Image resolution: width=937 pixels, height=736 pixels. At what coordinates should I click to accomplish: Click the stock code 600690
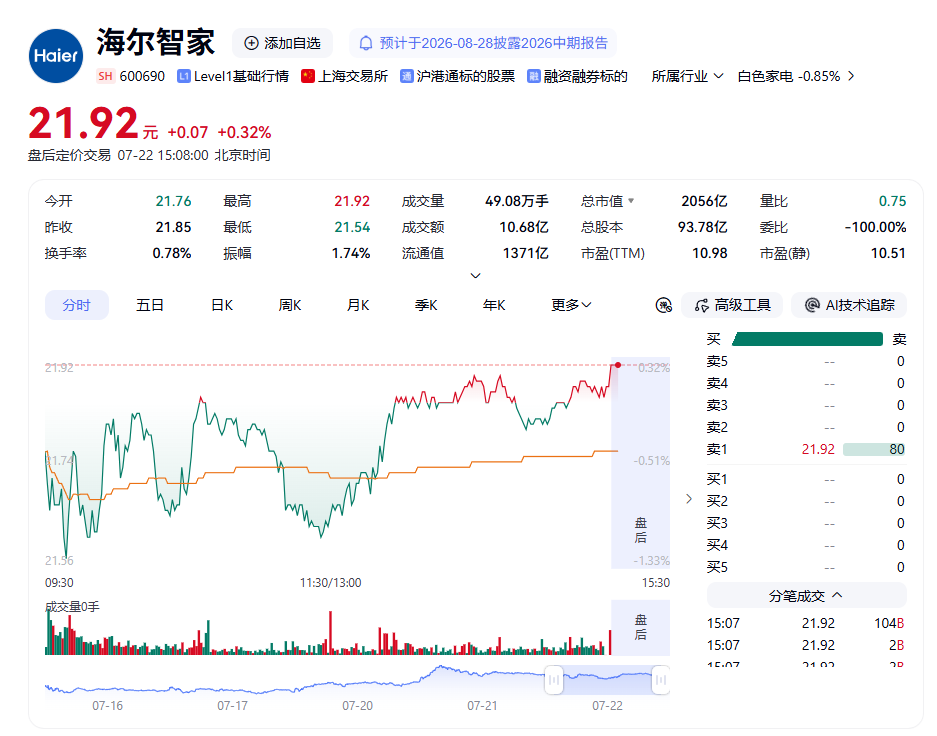(142, 76)
